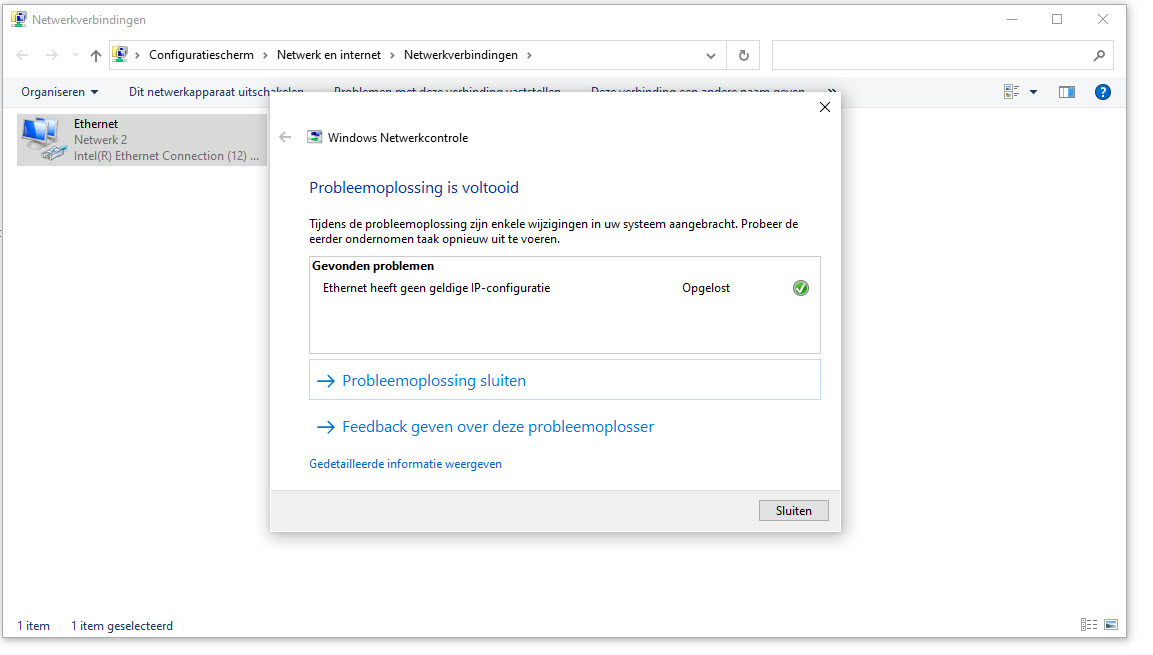This screenshot has height=655, width=1153.
Task: Click the Sluiten button
Action: [793, 510]
